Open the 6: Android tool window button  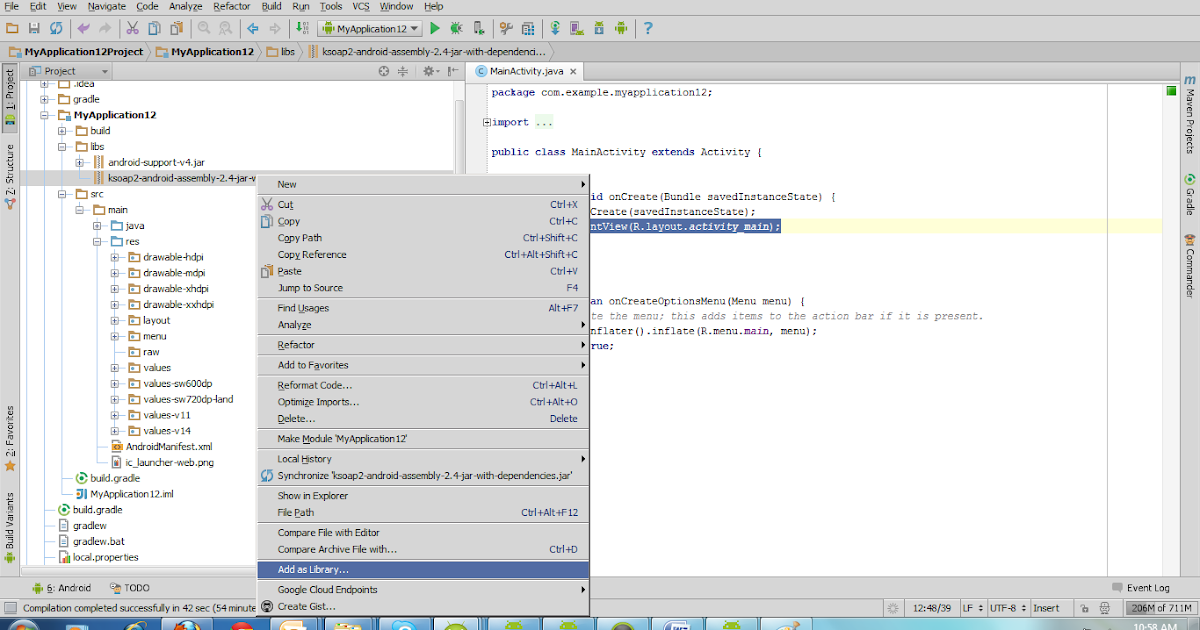[x=61, y=588]
